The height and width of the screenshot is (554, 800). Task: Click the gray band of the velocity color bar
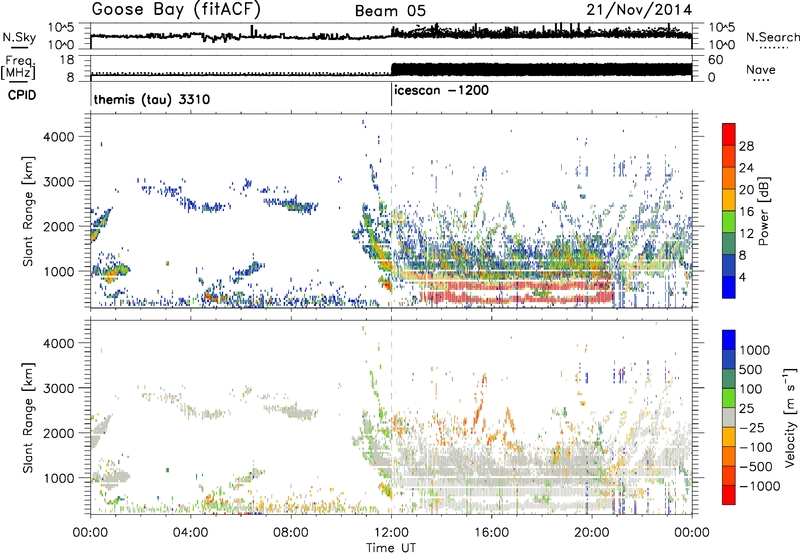(729, 417)
